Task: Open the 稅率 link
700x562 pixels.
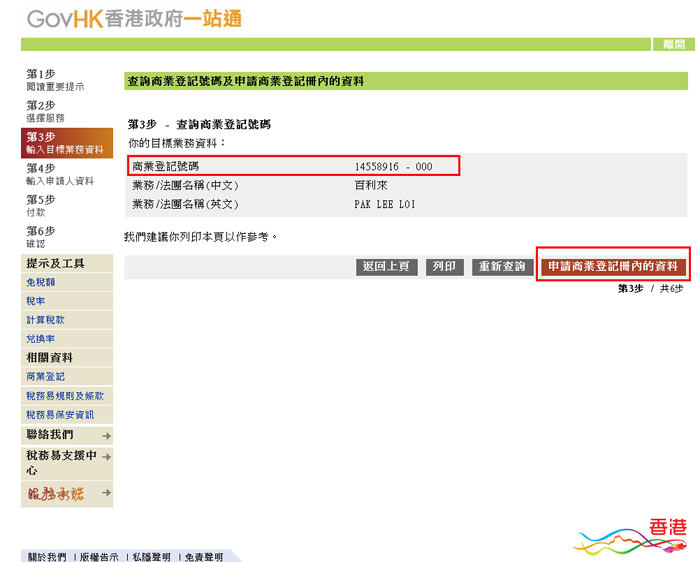Action: 36,301
